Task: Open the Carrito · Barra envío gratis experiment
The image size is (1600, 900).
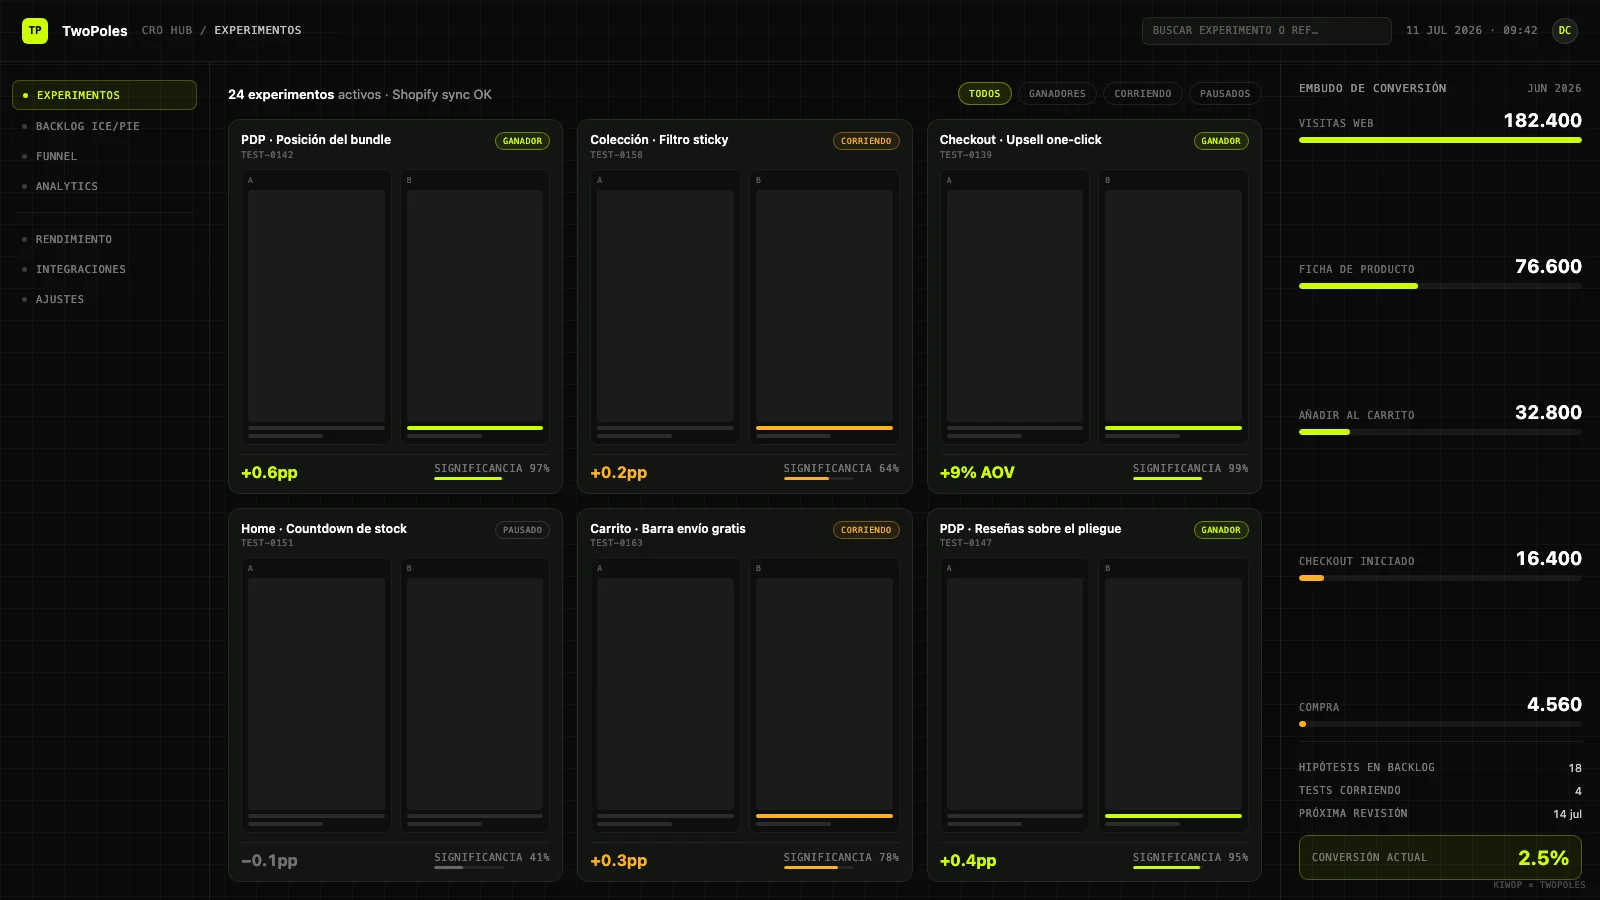Action: pyautogui.click(x=745, y=695)
